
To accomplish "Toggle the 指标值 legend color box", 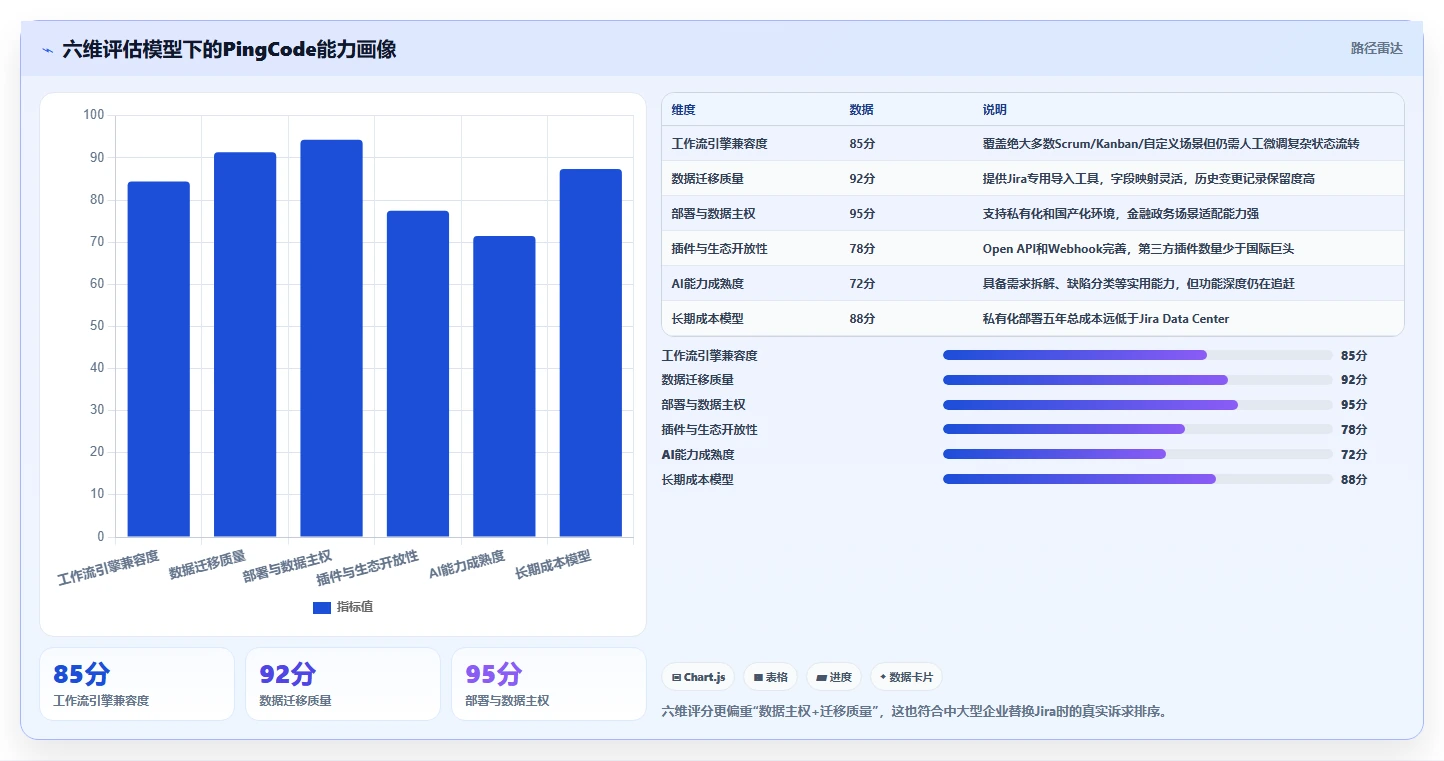I will coord(322,607).
